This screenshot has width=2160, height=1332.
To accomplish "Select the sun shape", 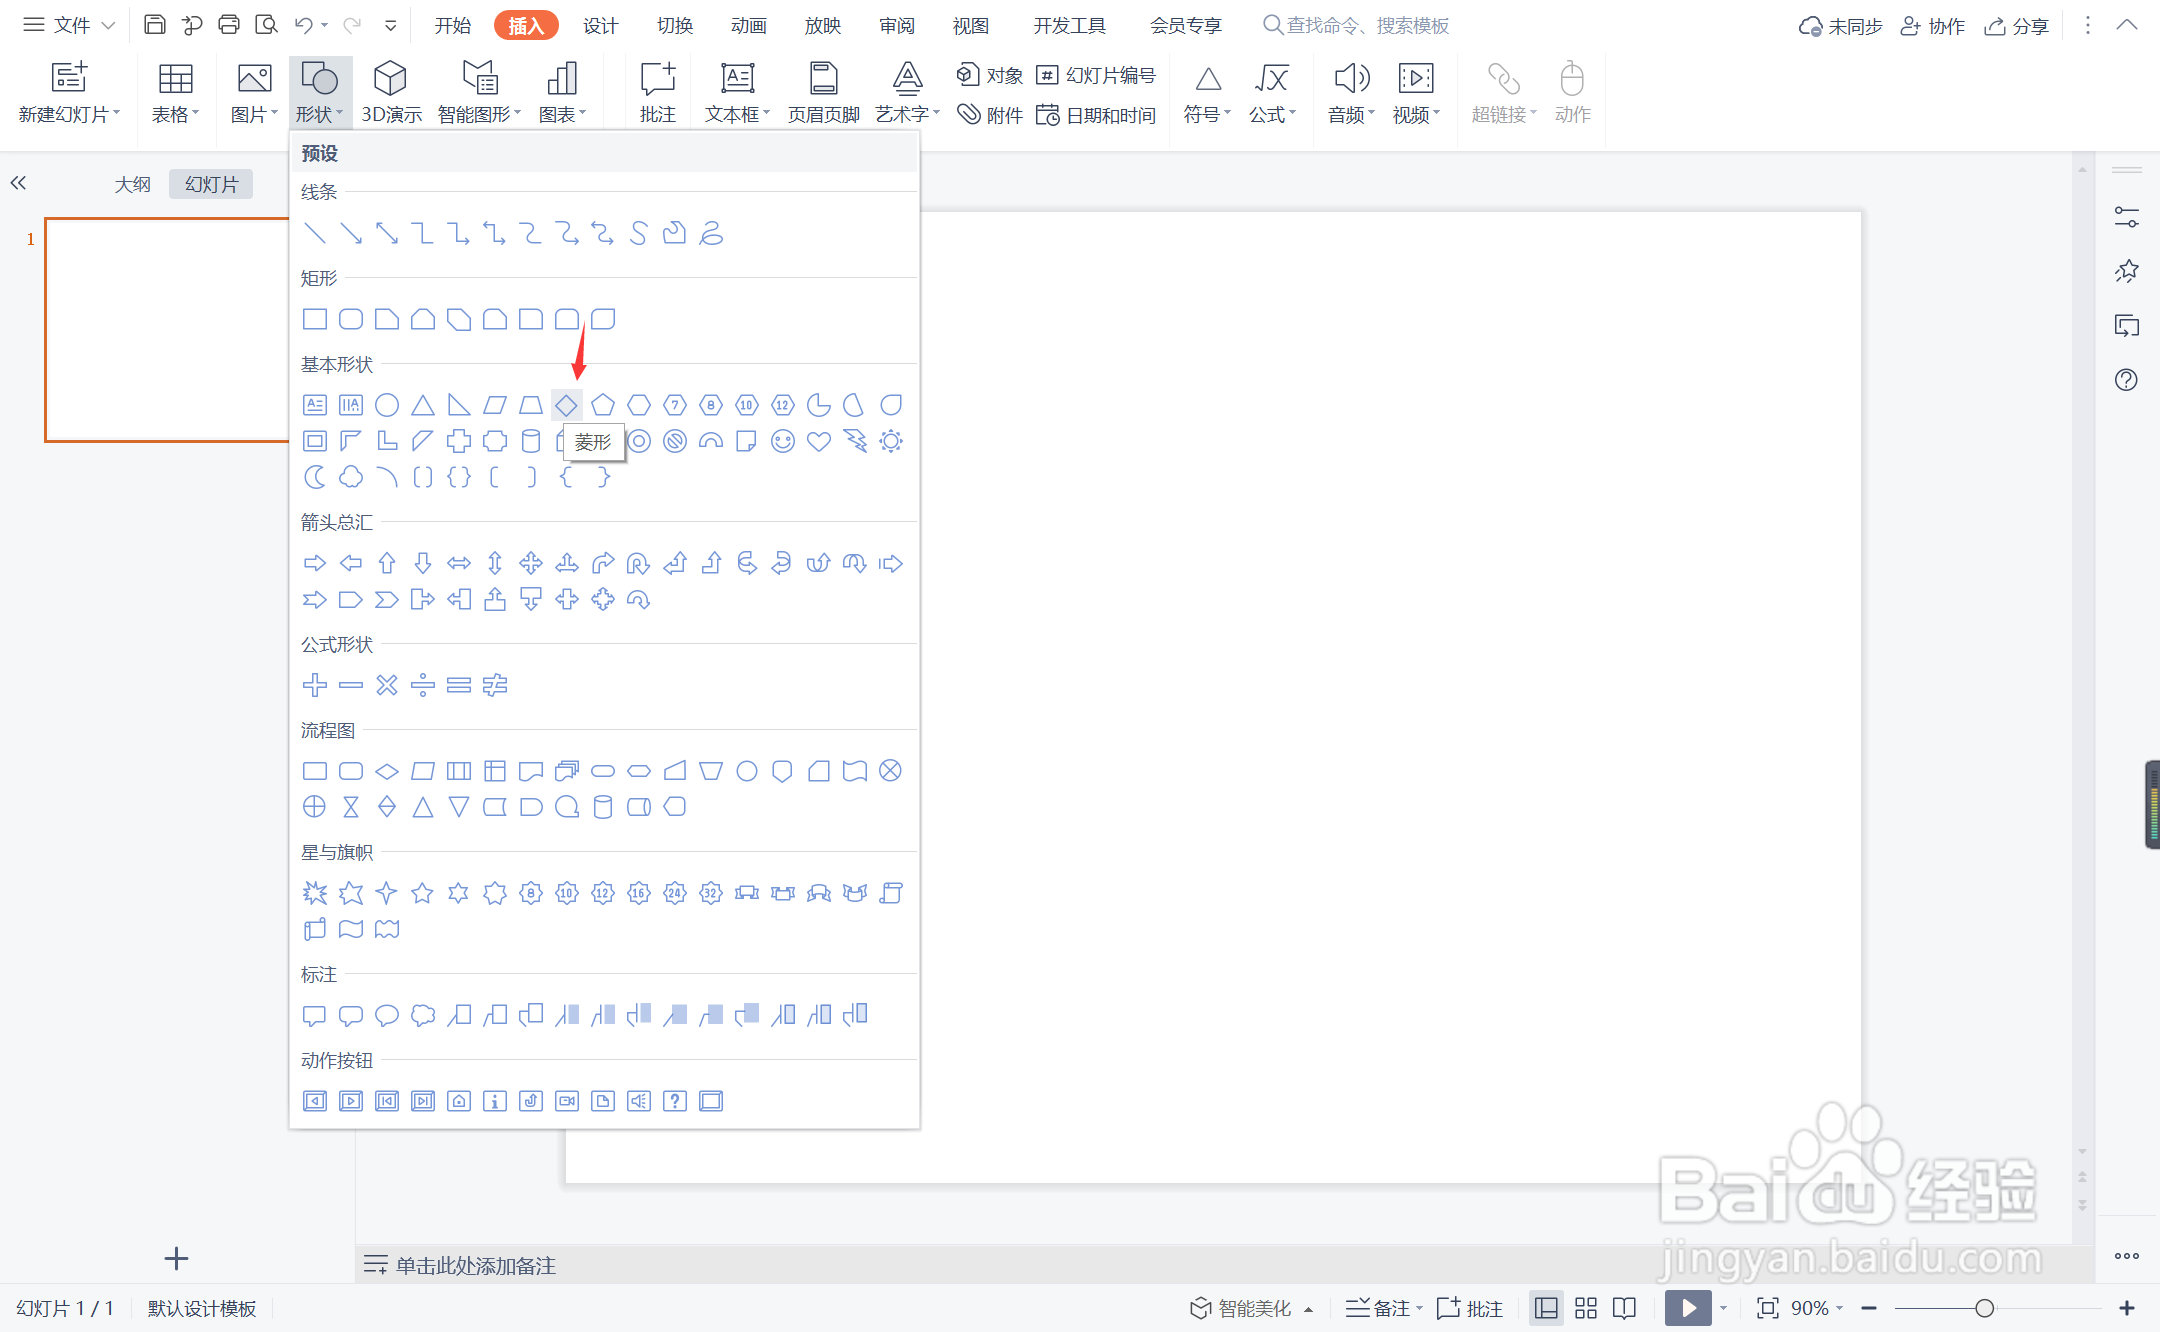I will point(891,441).
